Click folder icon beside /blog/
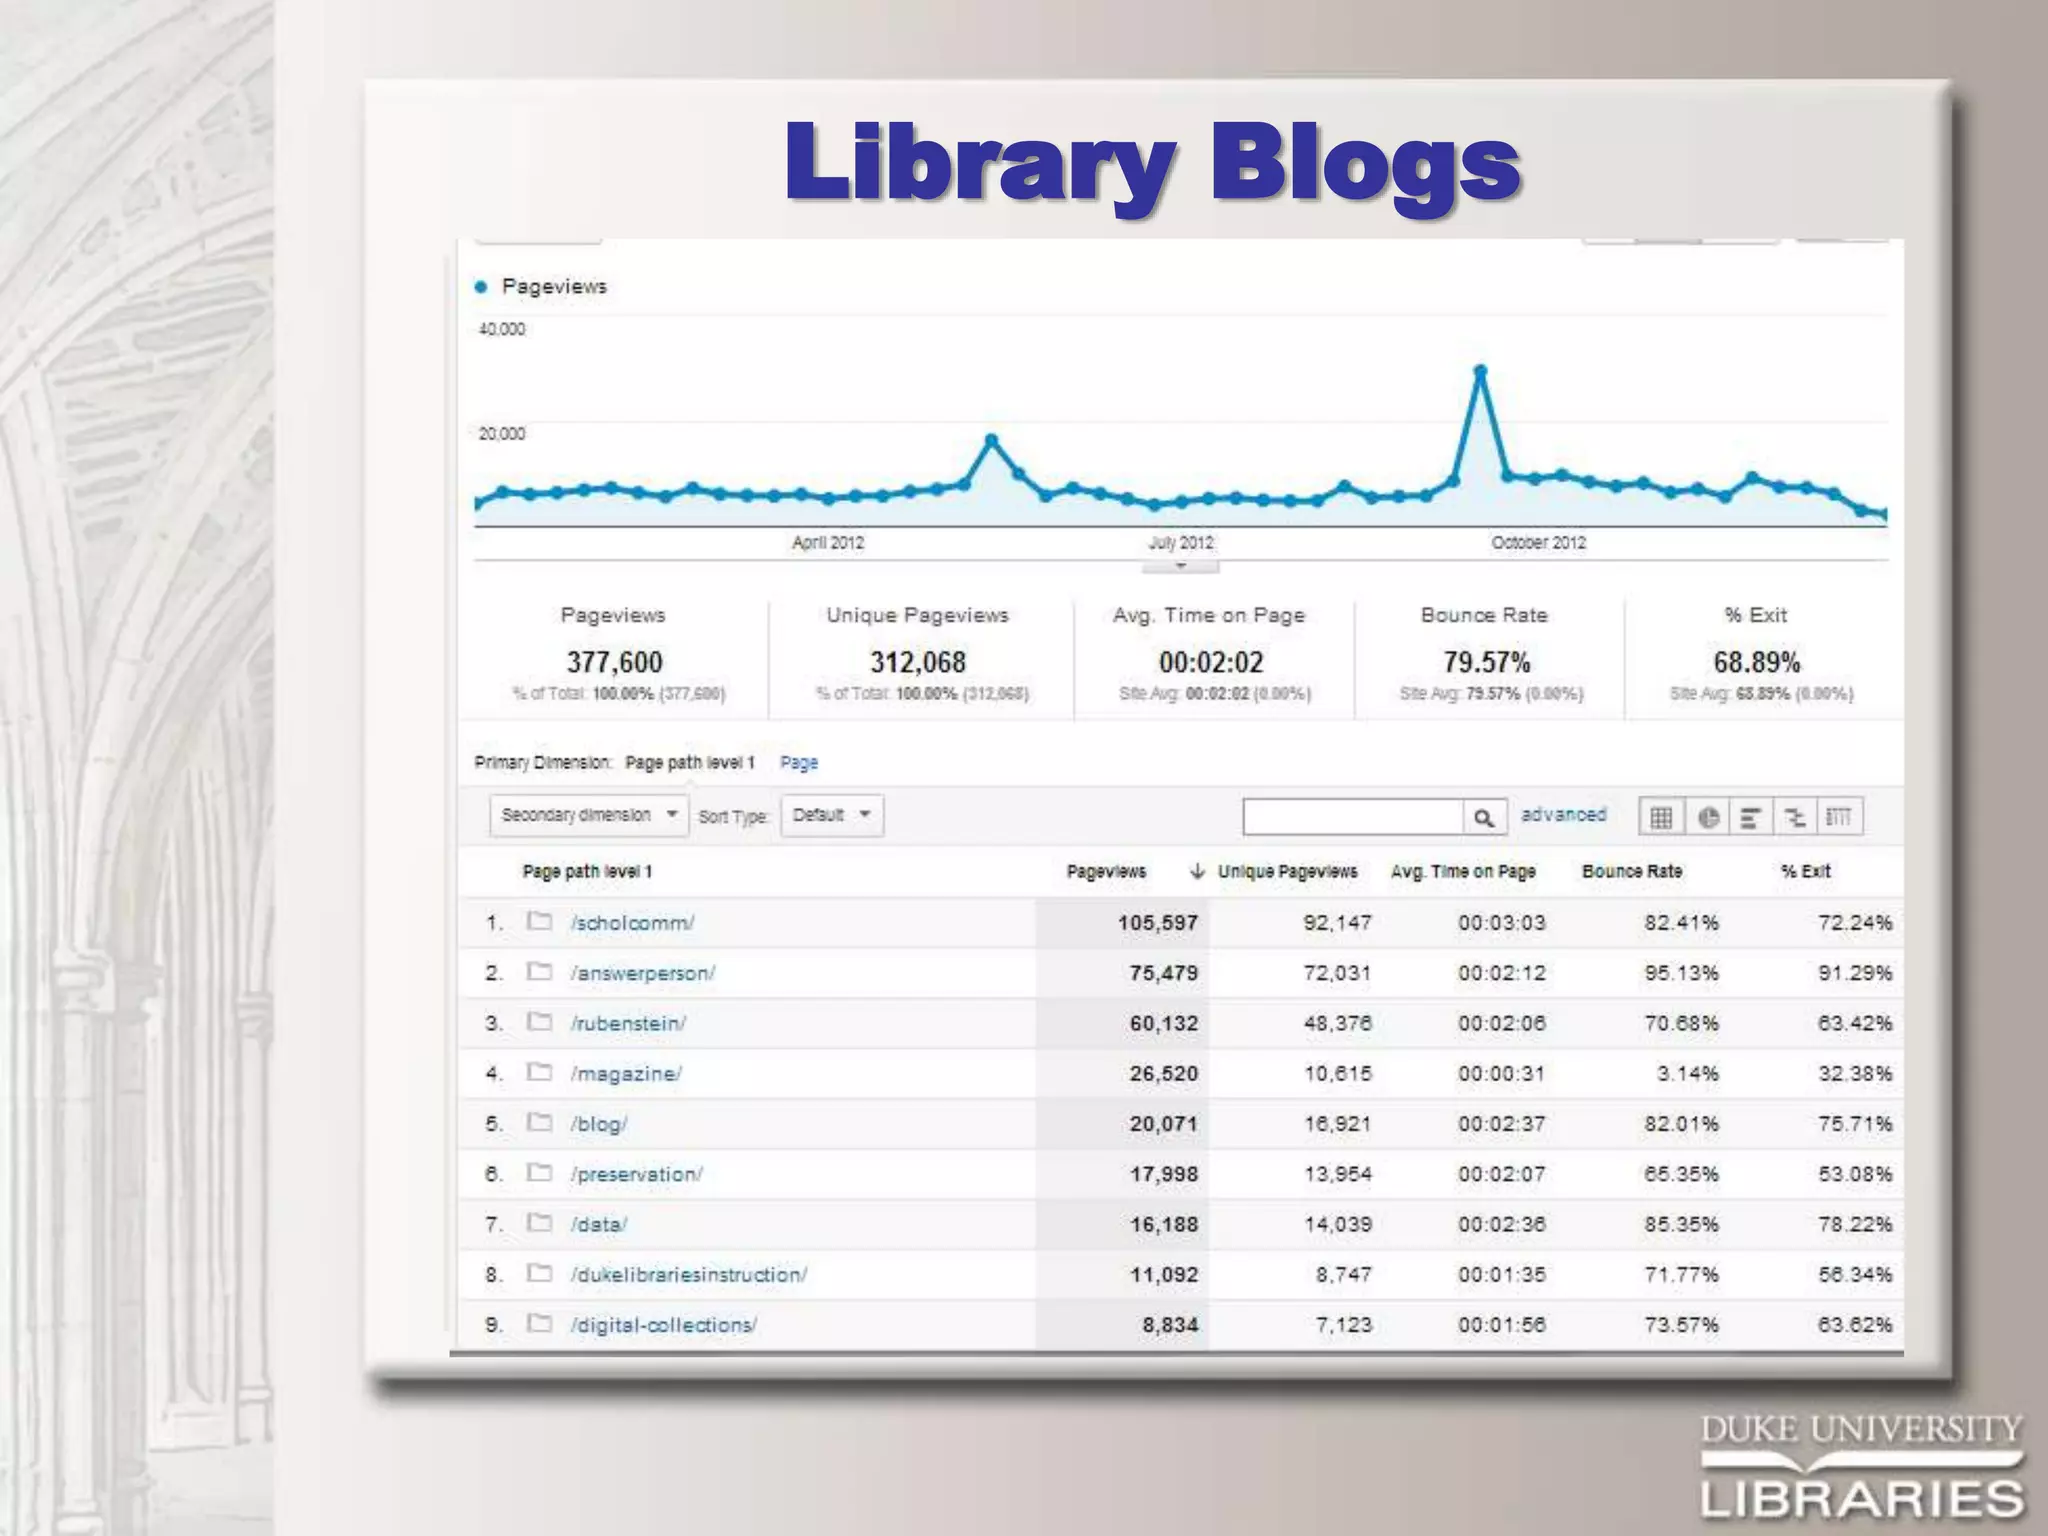This screenshot has width=2048, height=1536. pyautogui.click(x=540, y=1121)
